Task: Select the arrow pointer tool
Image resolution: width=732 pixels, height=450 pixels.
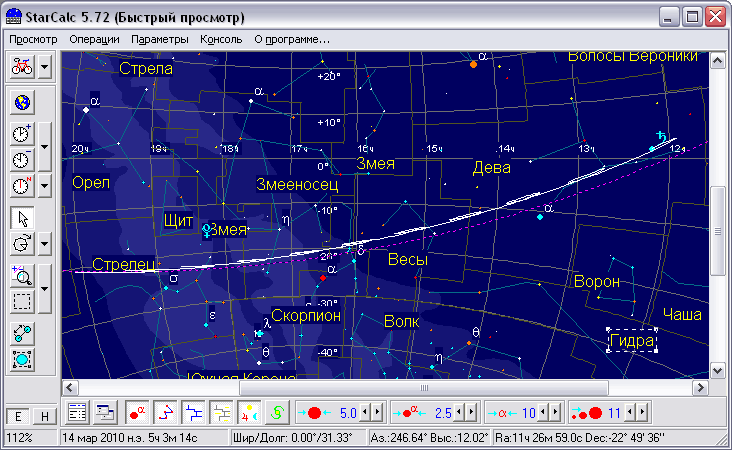Action: point(22,219)
